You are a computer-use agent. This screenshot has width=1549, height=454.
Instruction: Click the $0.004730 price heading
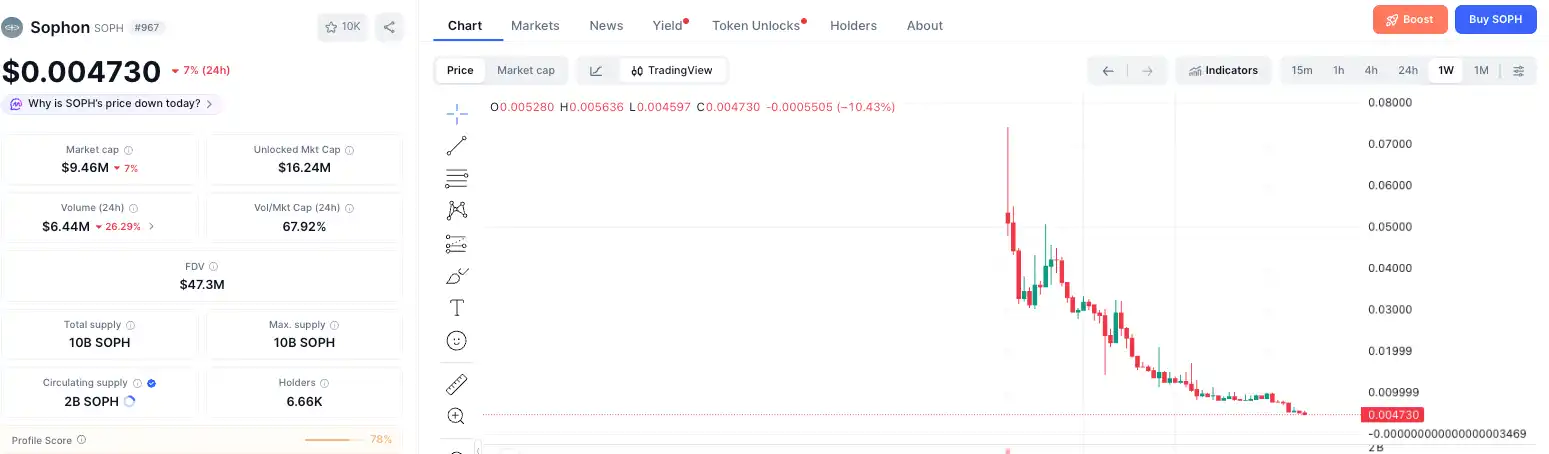pos(81,72)
